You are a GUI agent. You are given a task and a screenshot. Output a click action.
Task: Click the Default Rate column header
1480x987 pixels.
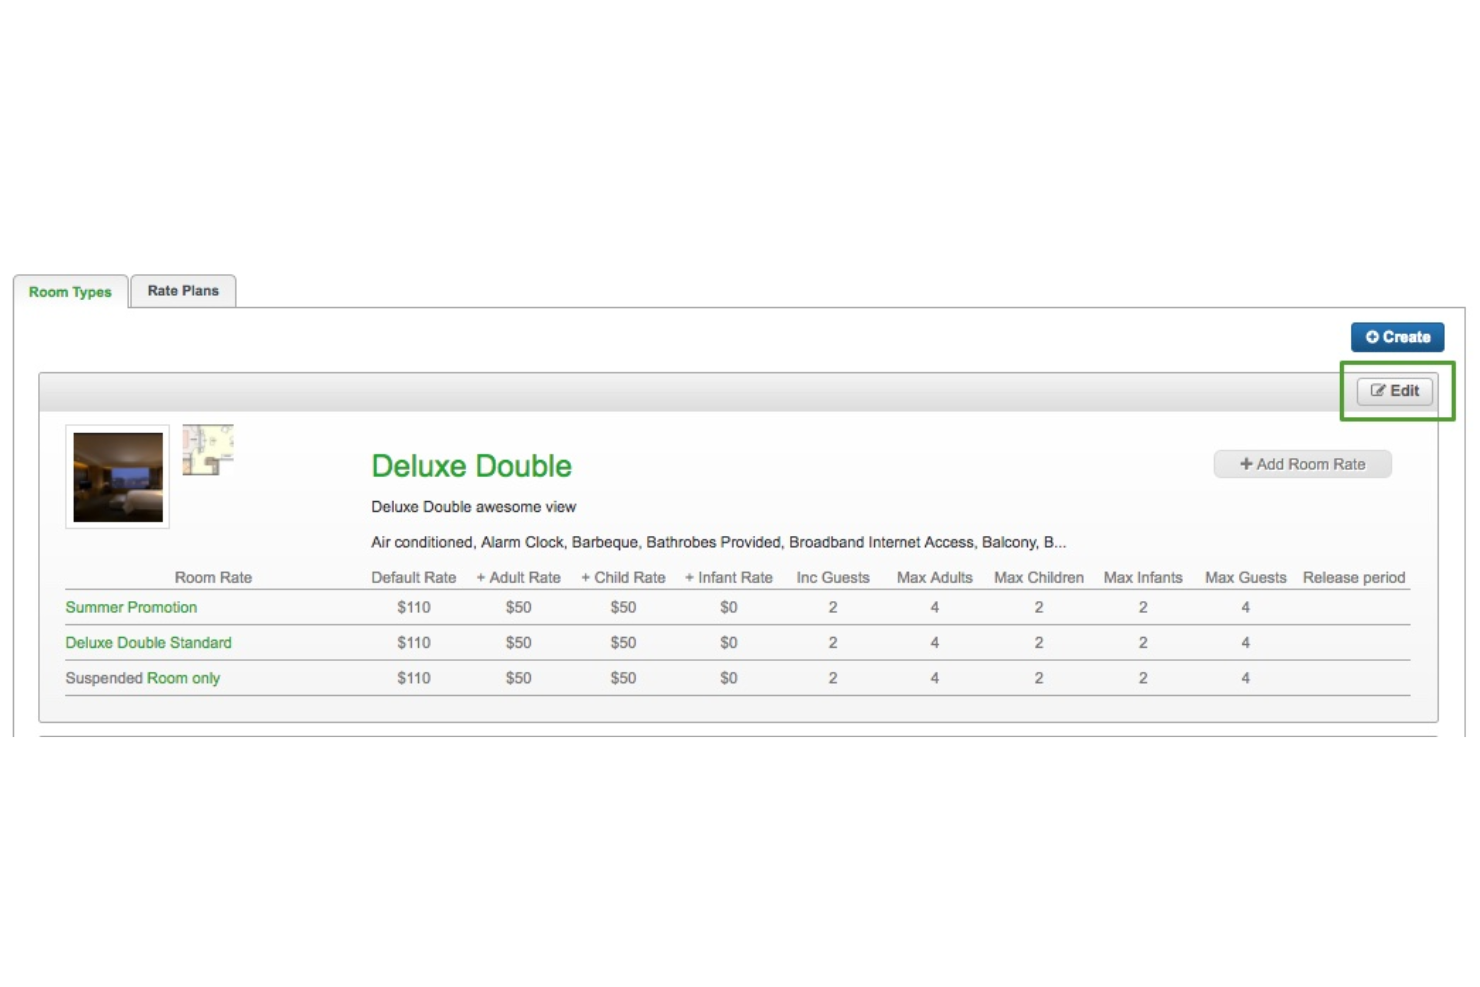pyautogui.click(x=413, y=578)
